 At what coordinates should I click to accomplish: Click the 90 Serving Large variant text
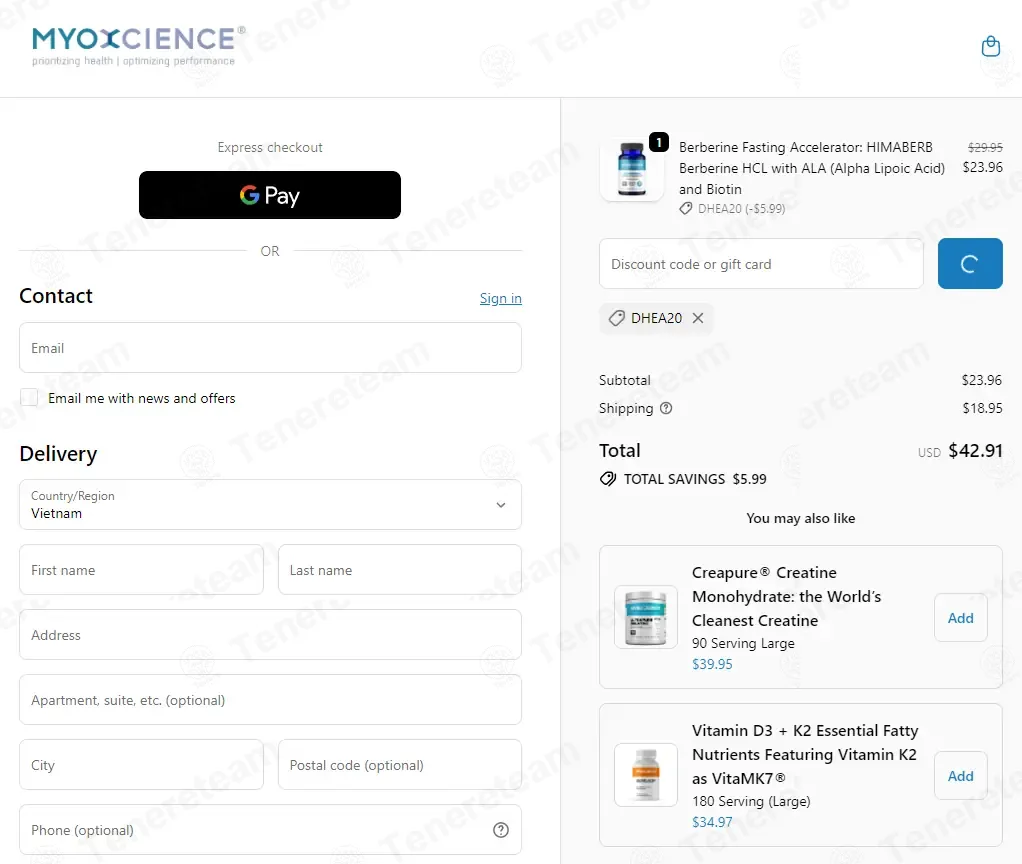[743, 644]
